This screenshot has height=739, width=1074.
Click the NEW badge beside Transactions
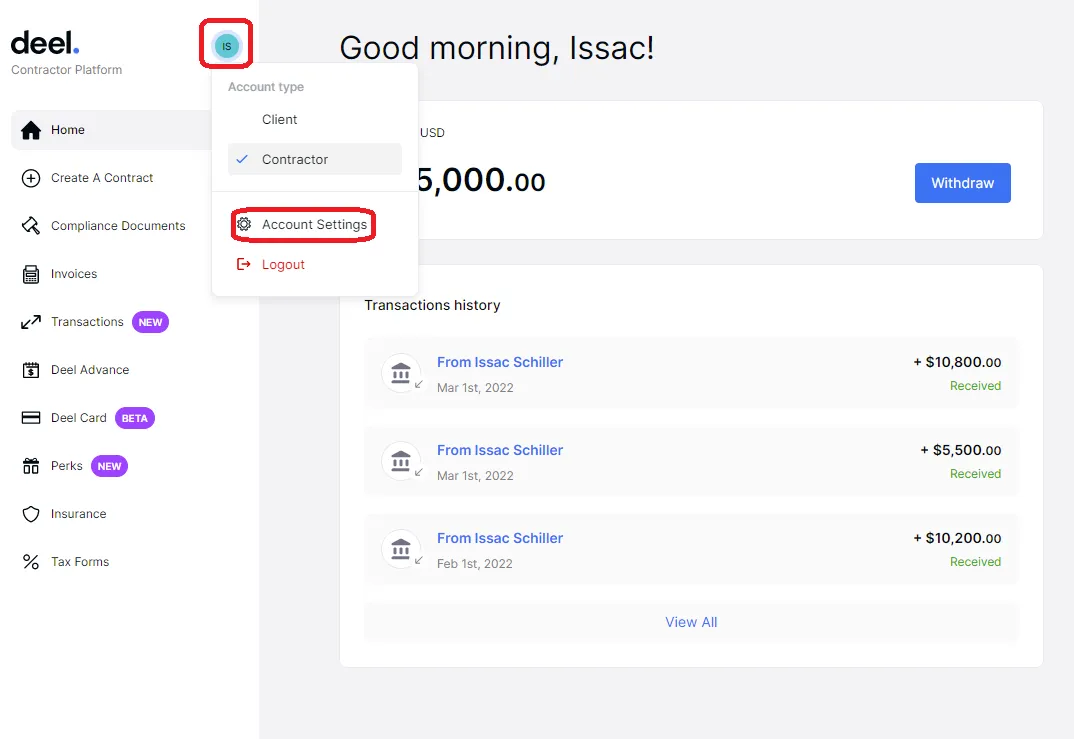[x=150, y=322]
